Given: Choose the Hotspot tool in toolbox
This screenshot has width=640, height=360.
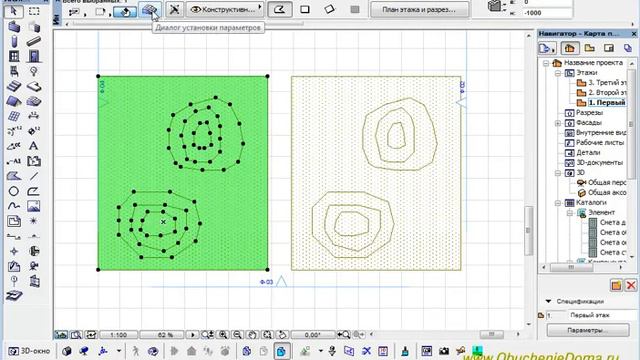Looking at the screenshot, I should point(34,221).
